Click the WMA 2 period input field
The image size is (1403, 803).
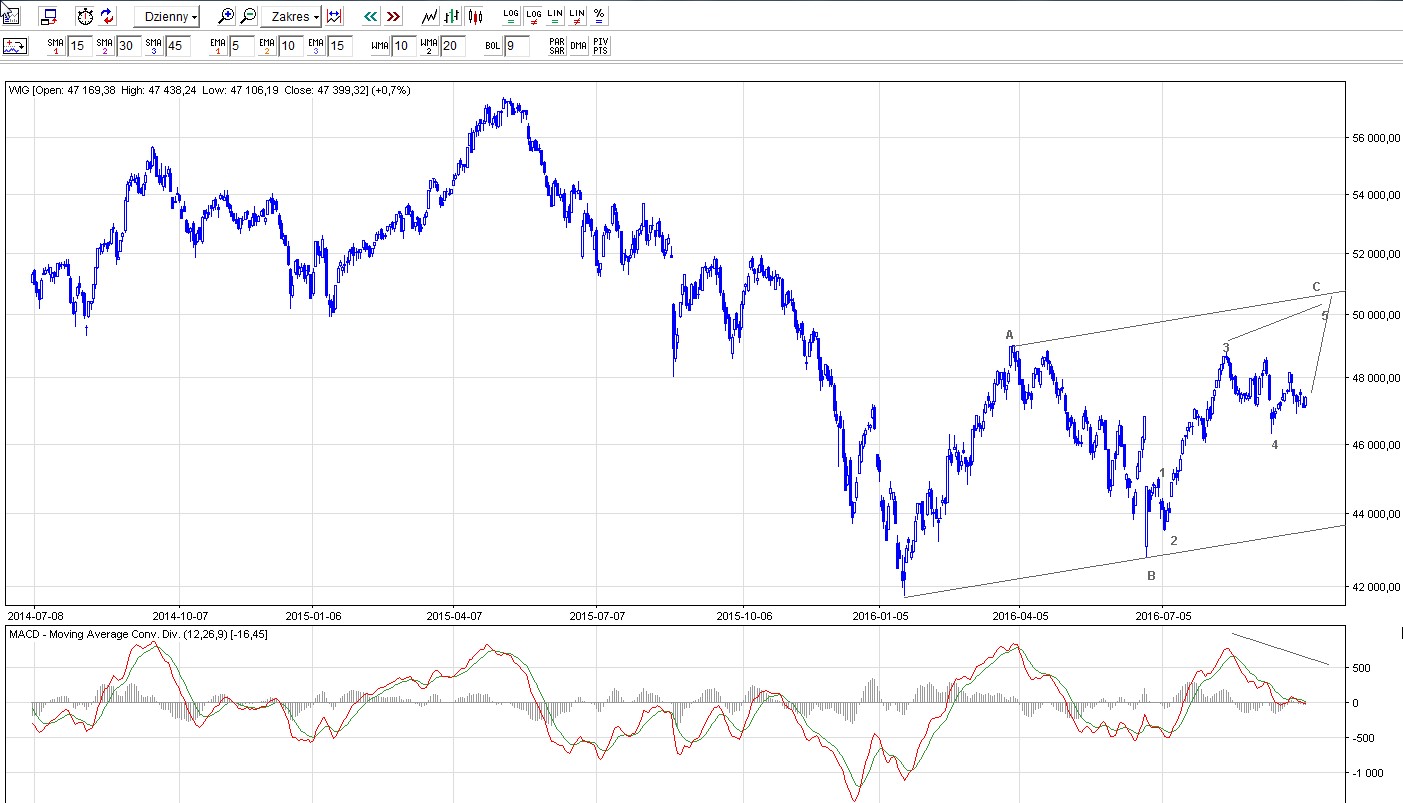pos(452,46)
